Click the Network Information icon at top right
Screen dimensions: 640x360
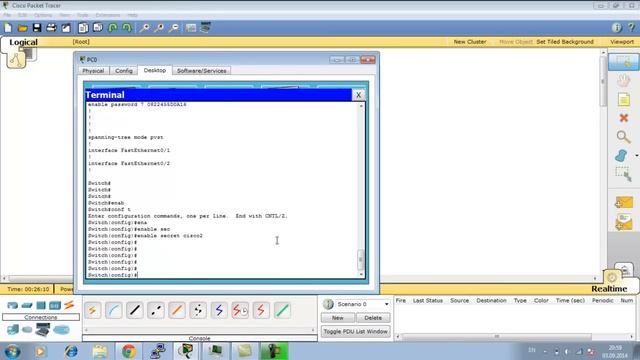point(617,28)
